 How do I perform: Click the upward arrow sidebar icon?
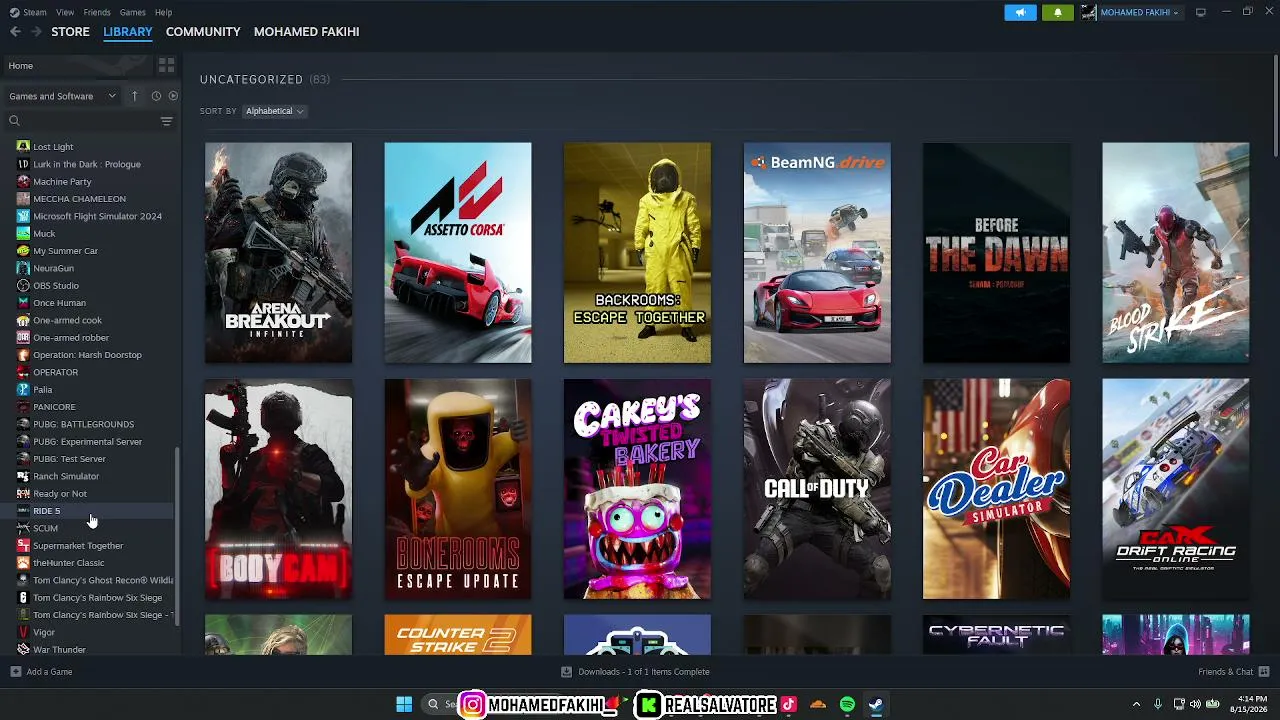click(134, 96)
